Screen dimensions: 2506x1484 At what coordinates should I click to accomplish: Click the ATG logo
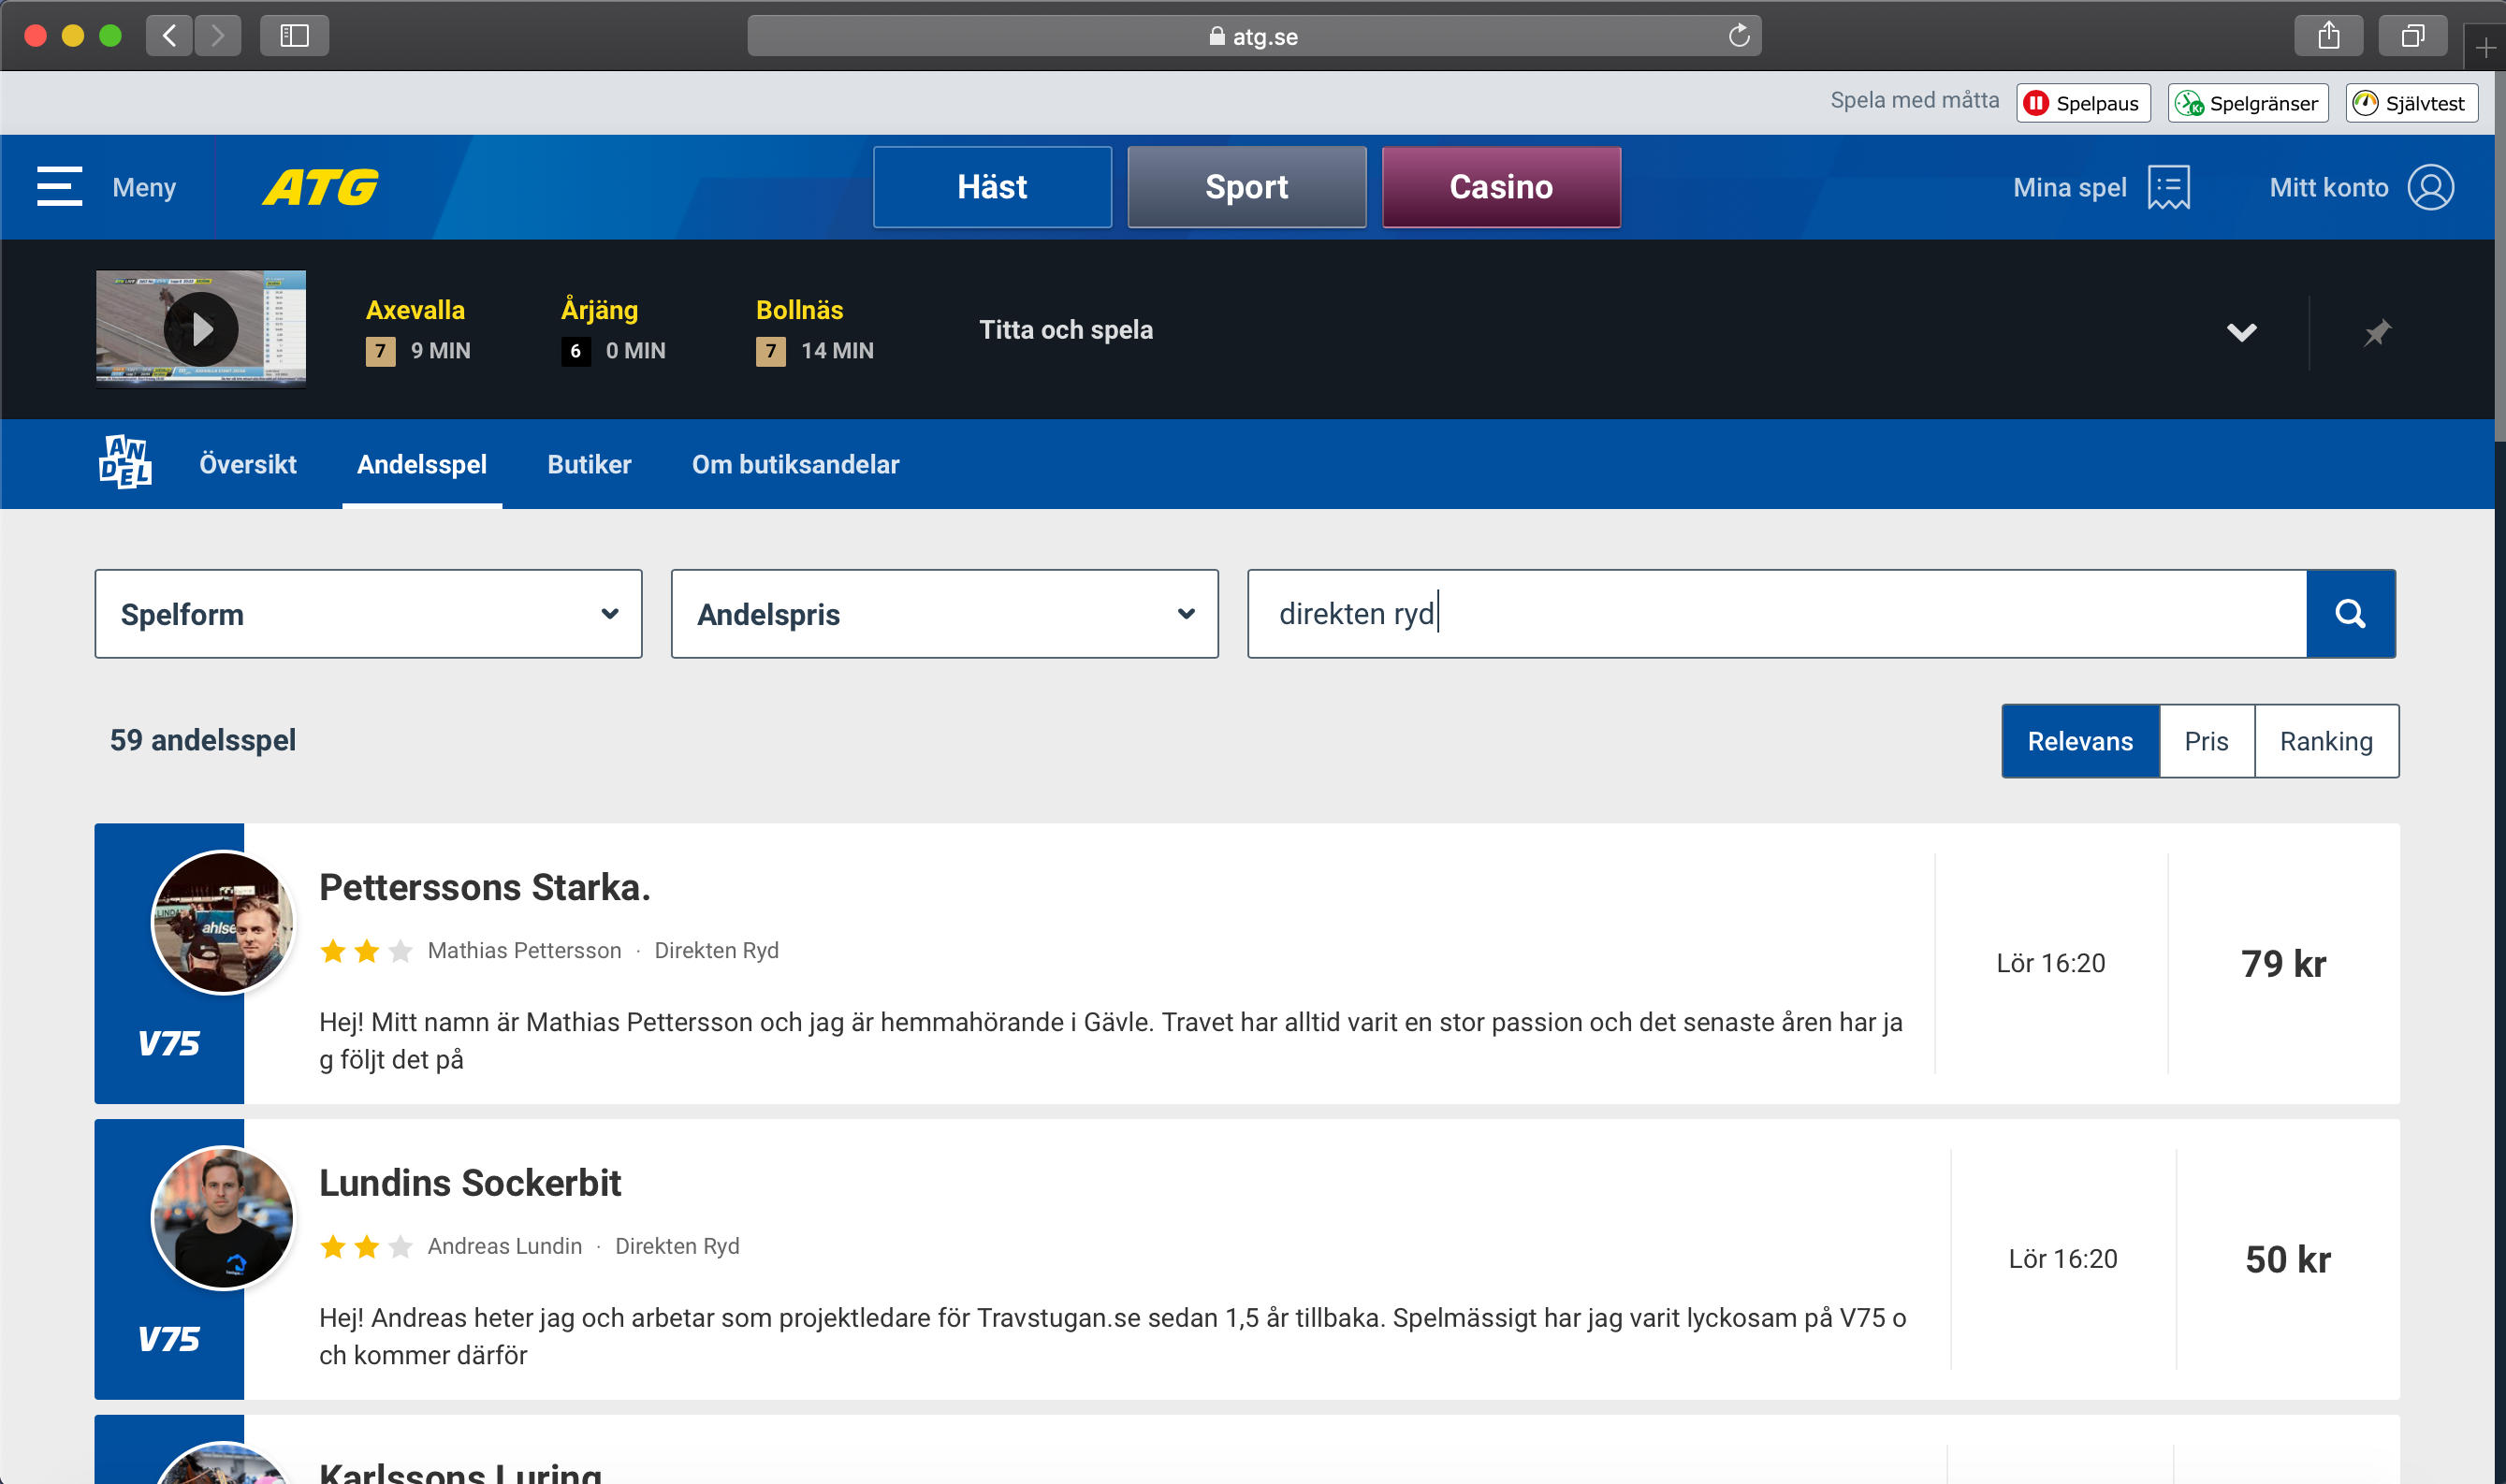(320, 187)
